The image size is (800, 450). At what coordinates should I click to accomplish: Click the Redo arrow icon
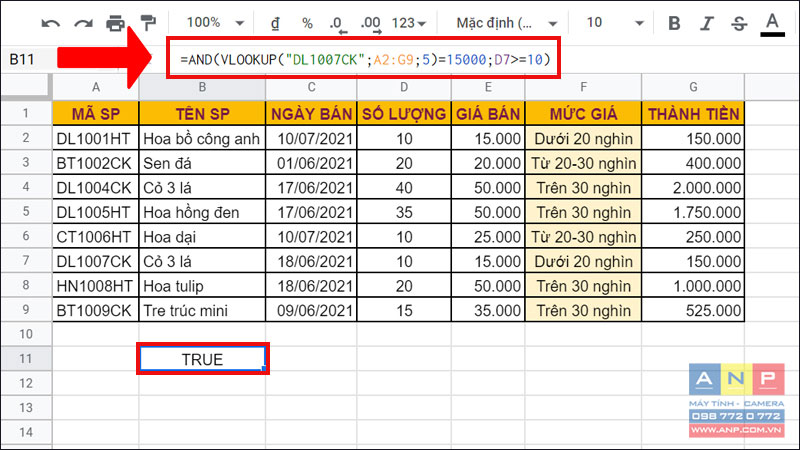click(83, 23)
